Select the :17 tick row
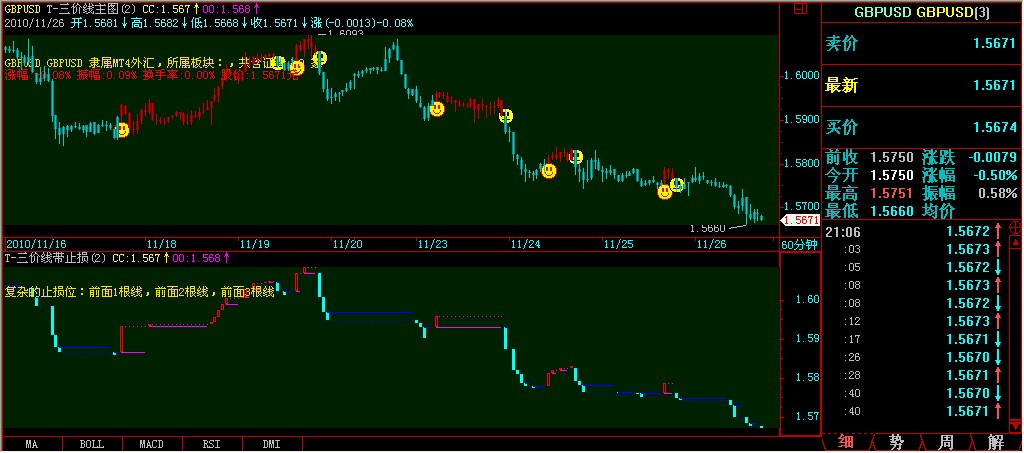 [x=916, y=339]
